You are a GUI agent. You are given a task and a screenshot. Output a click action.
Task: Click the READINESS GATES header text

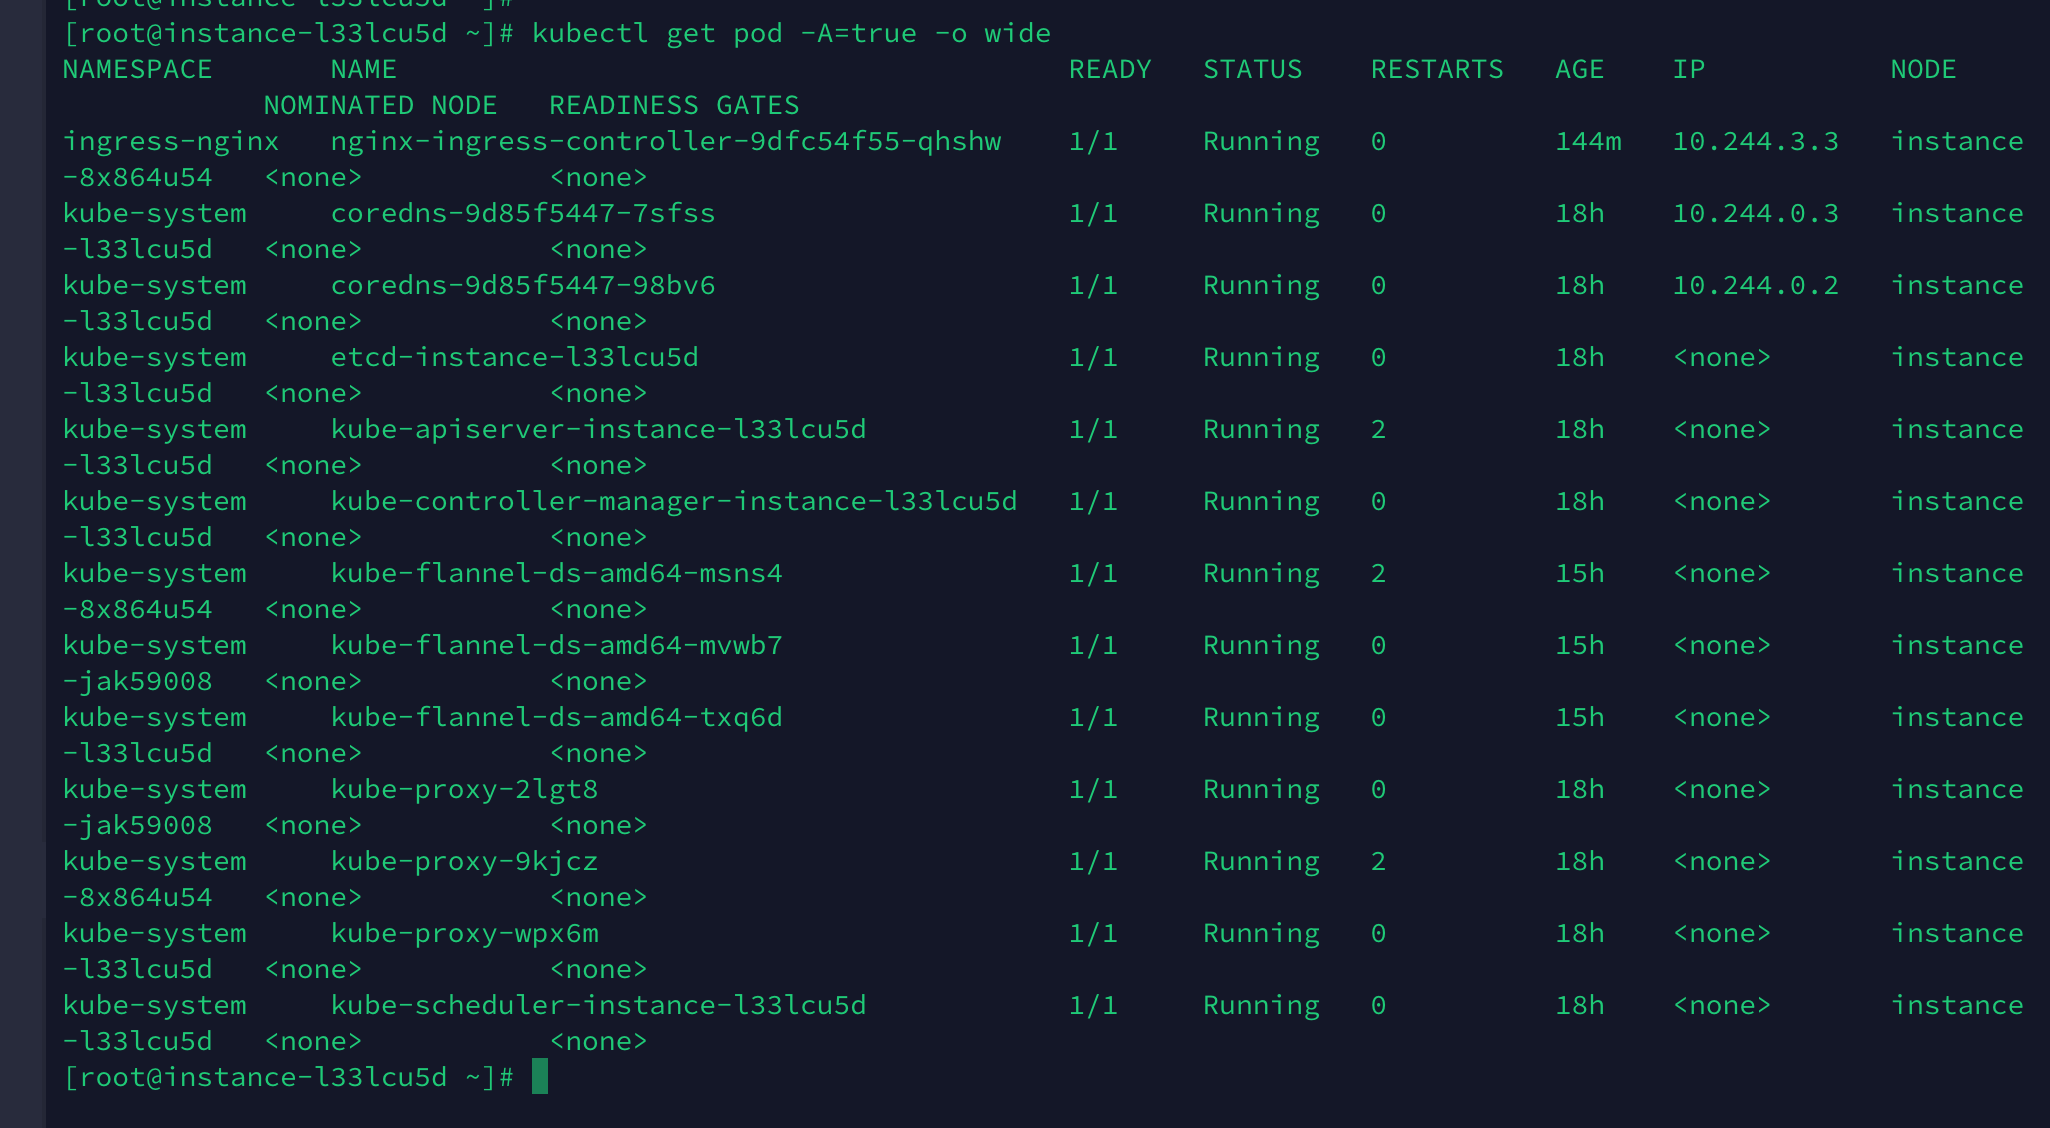(674, 105)
